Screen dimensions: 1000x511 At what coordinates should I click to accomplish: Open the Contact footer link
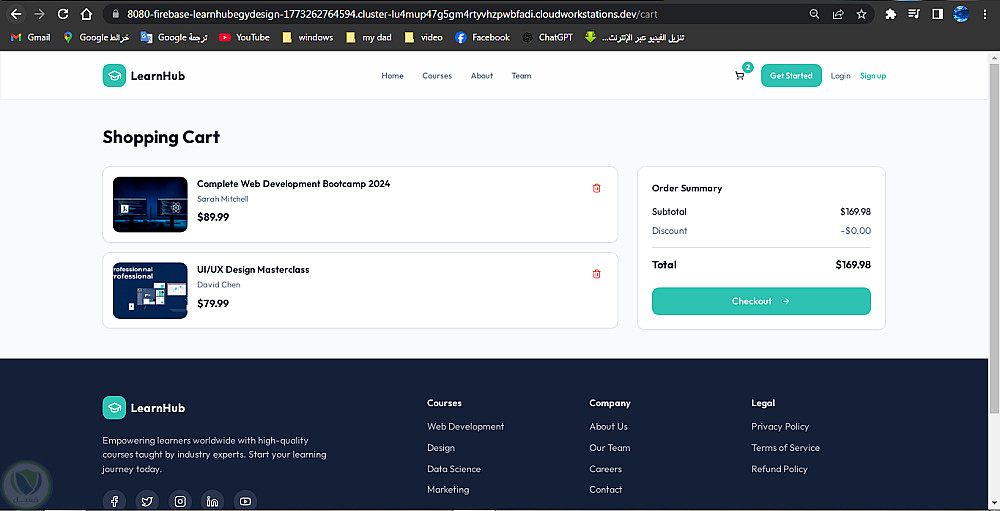click(x=605, y=490)
